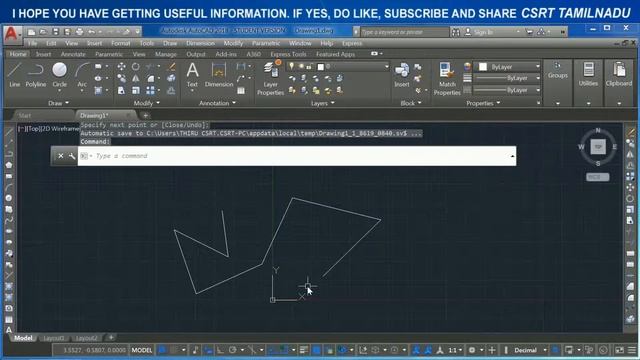Expand the Properties panel dropdown
The image size is (640, 360).
point(483,103)
